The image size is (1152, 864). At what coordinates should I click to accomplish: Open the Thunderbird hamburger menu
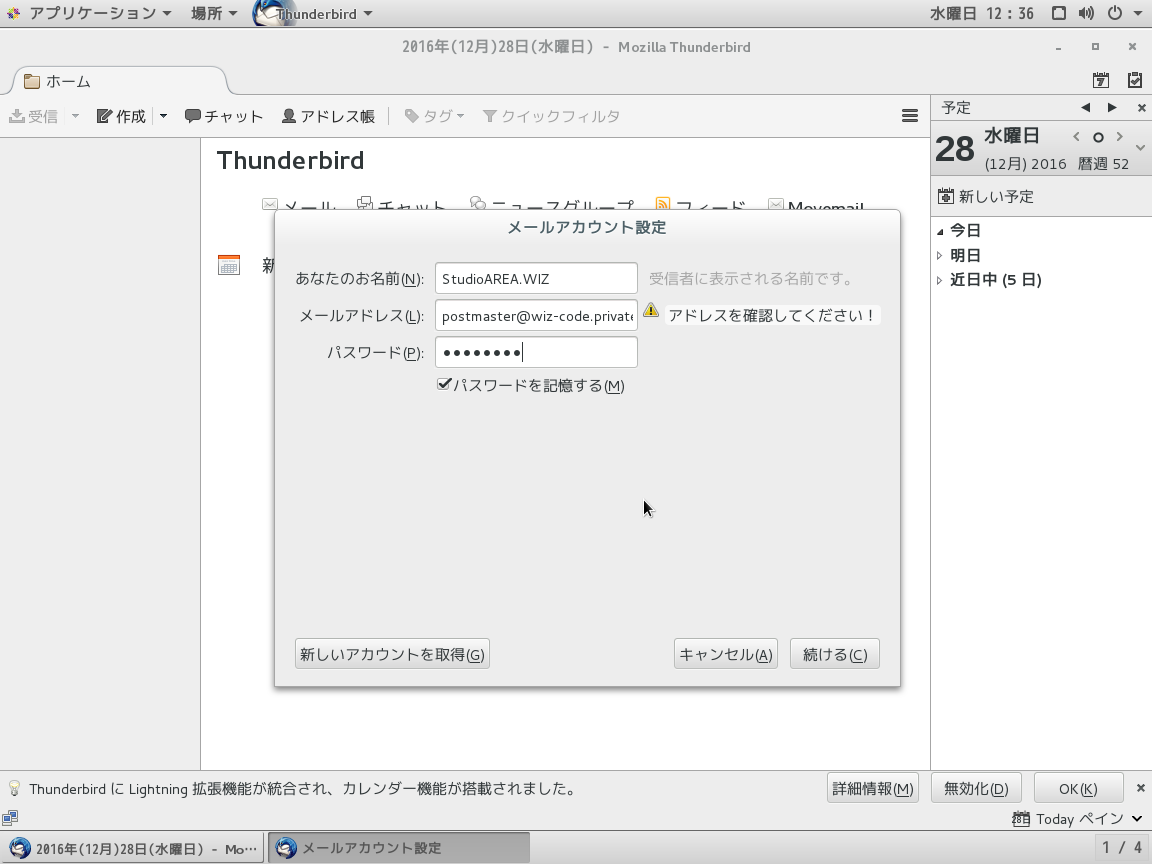tap(910, 115)
